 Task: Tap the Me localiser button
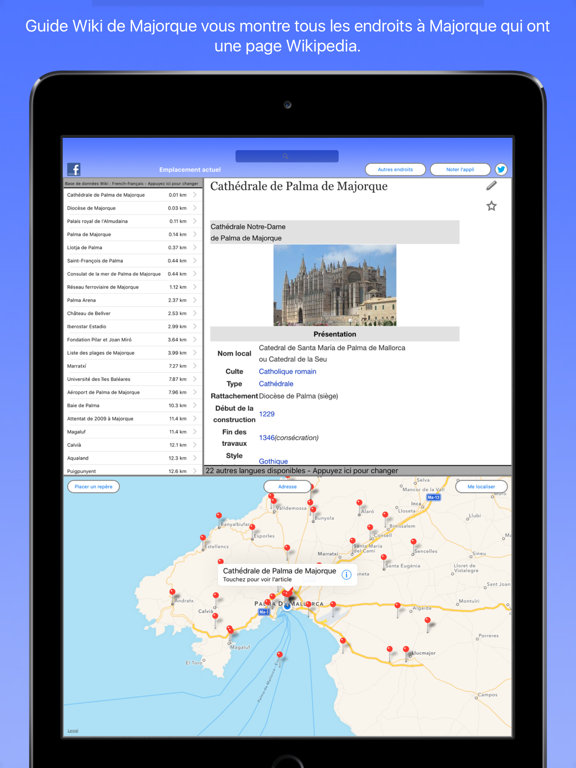481,487
